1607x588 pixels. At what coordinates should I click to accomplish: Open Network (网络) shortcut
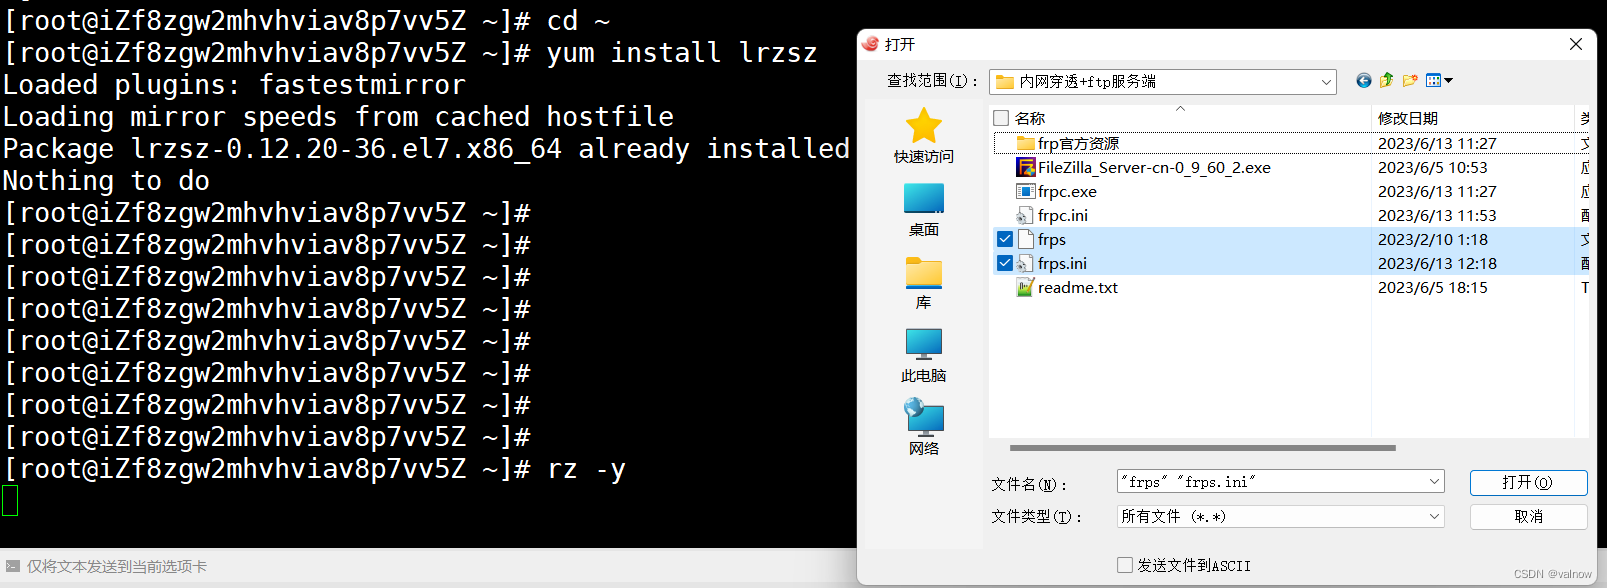point(923,417)
